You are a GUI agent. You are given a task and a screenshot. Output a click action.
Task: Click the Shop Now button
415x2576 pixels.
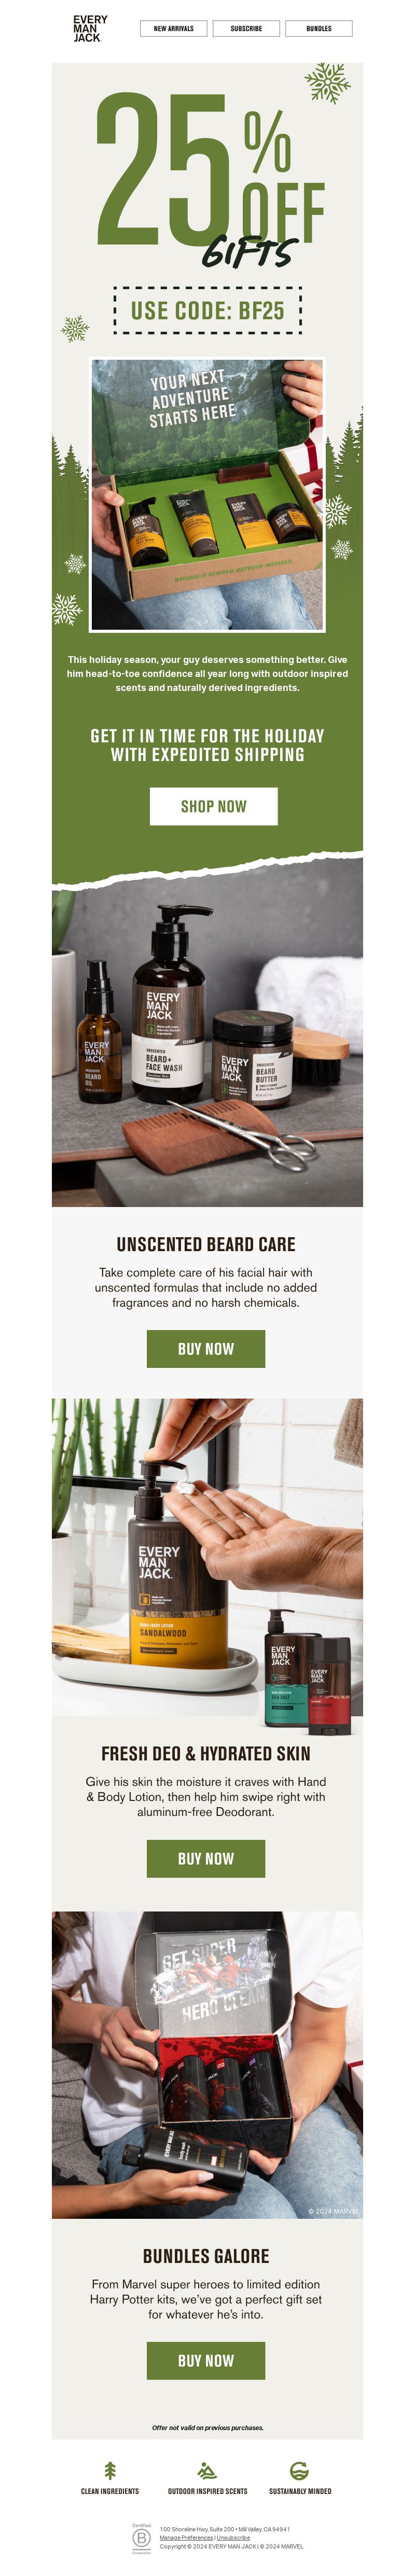[x=213, y=806]
